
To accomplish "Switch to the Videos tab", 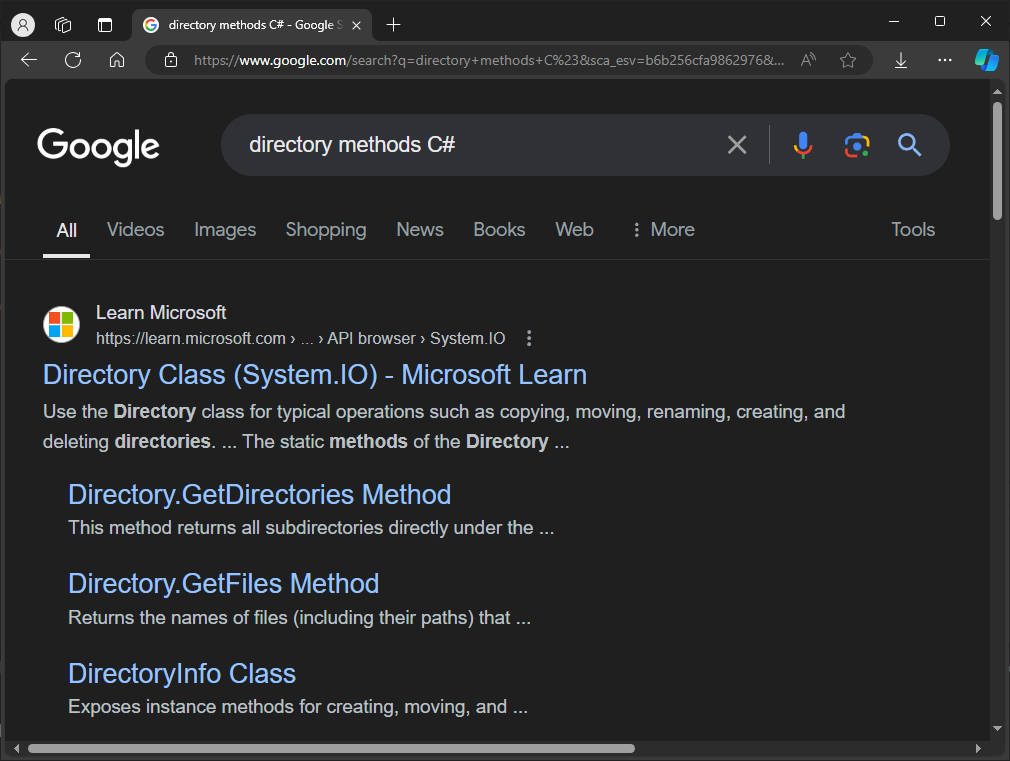I will pos(135,230).
